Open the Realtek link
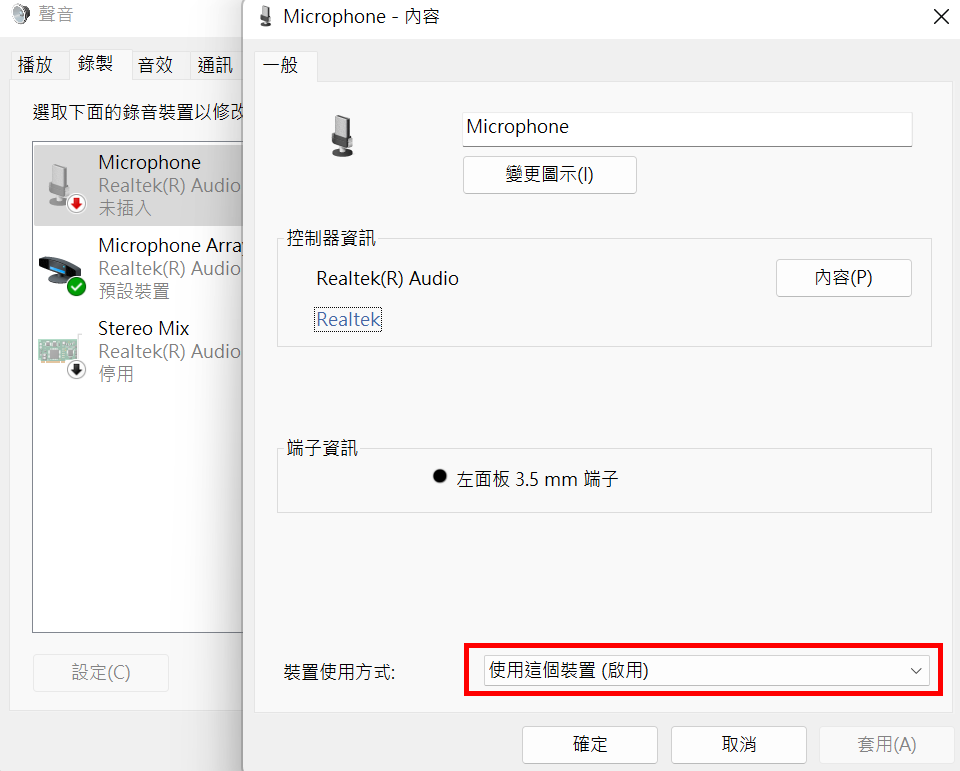 click(x=348, y=319)
